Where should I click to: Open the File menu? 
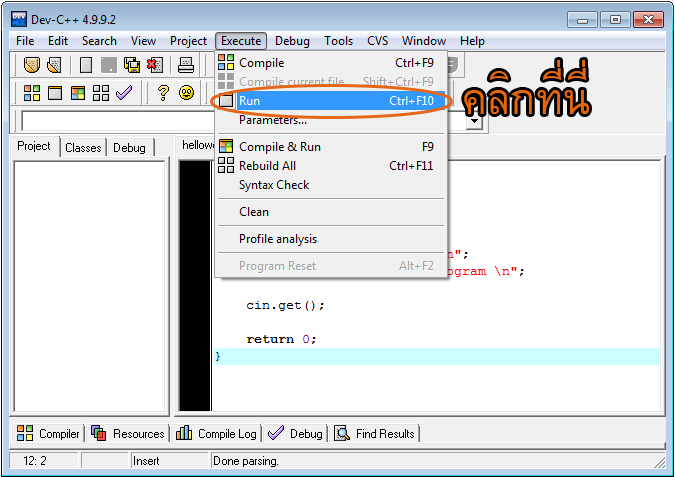(x=25, y=41)
